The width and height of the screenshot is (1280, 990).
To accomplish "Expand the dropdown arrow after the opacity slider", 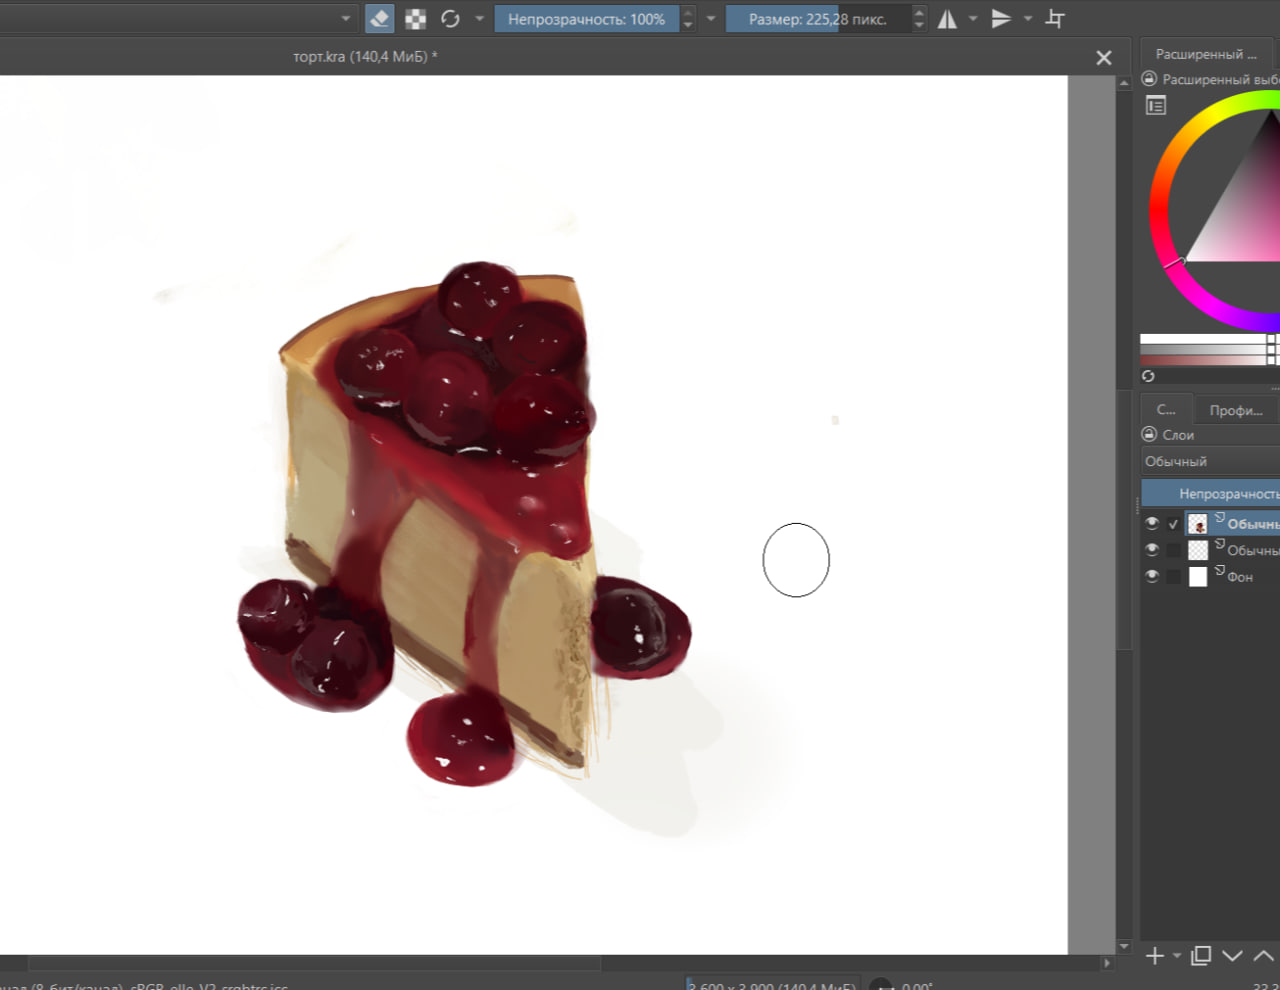I will click(711, 19).
